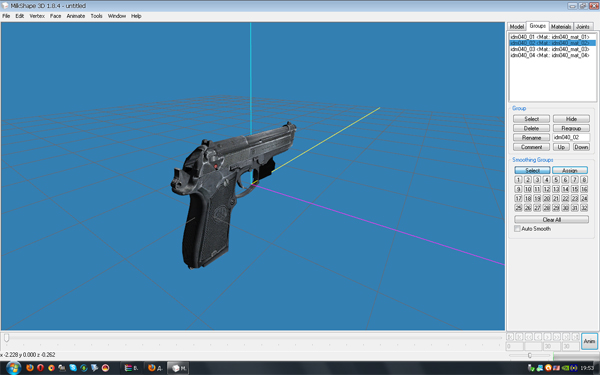Click the Anim toggle button
600x375 pixels.
click(589, 341)
